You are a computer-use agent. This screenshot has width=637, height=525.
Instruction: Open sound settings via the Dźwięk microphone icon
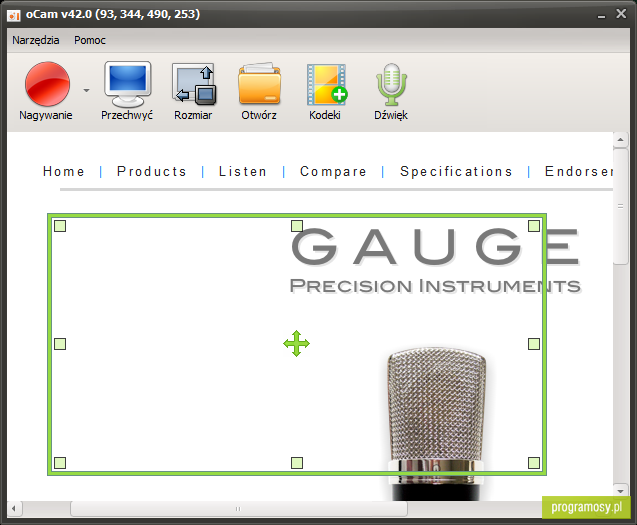391,85
